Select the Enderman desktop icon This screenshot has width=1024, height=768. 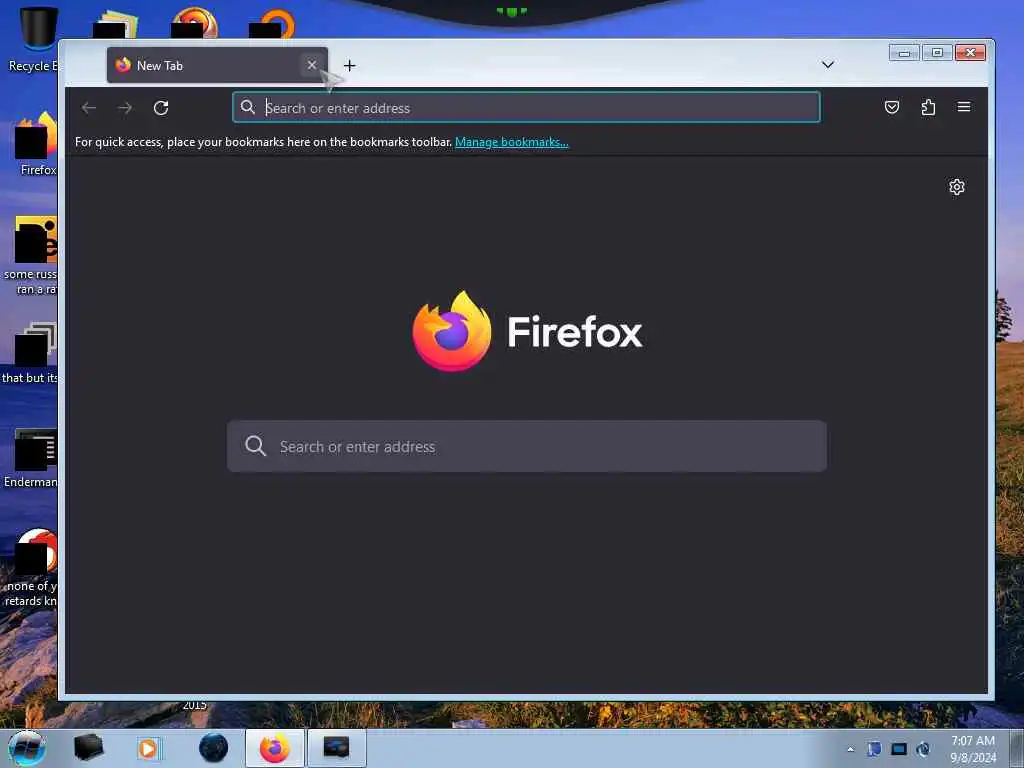(31, 458)
